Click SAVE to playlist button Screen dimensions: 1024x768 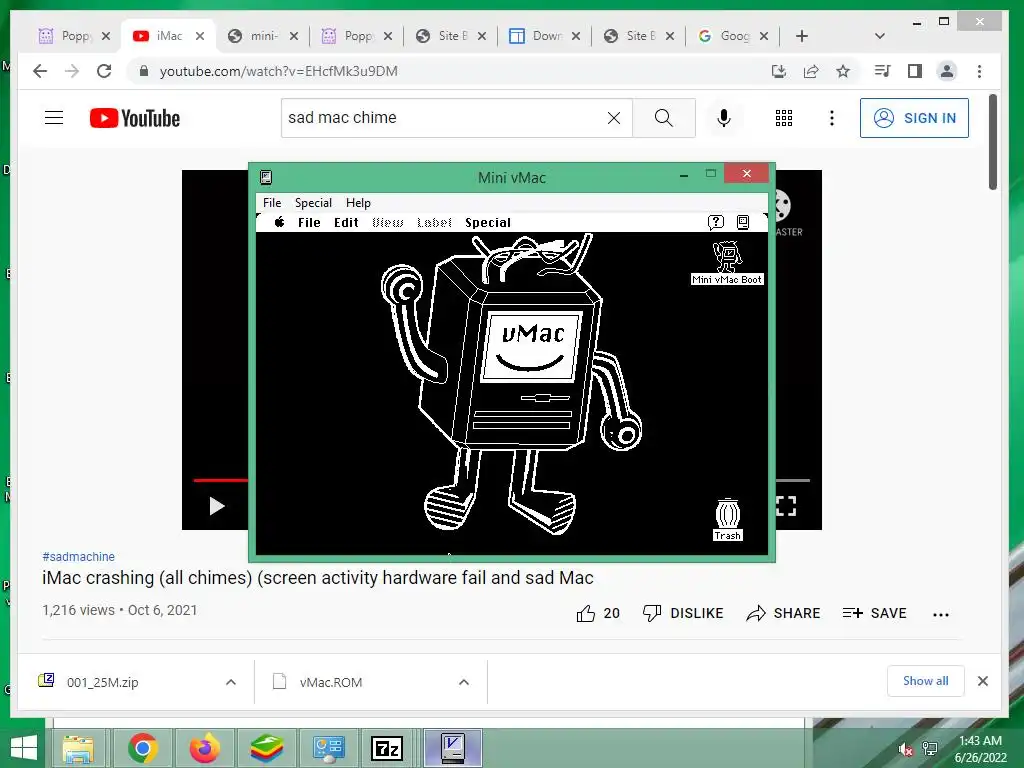tap(874, 613)
